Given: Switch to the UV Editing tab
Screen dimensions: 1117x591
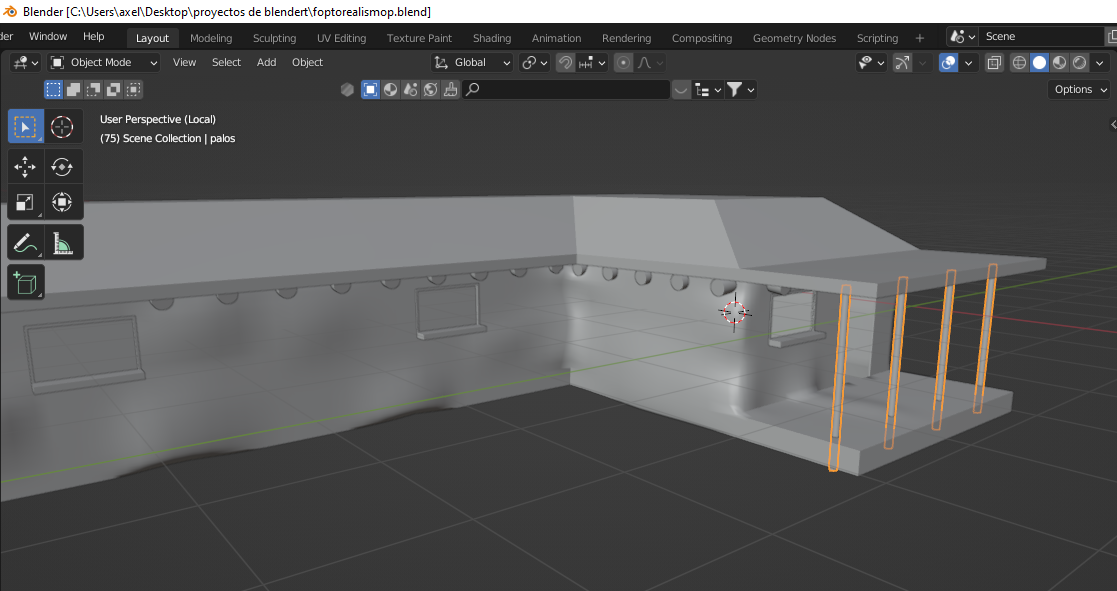Looking at the screenshot, I should pyautogui.click(x=341, y=38).
